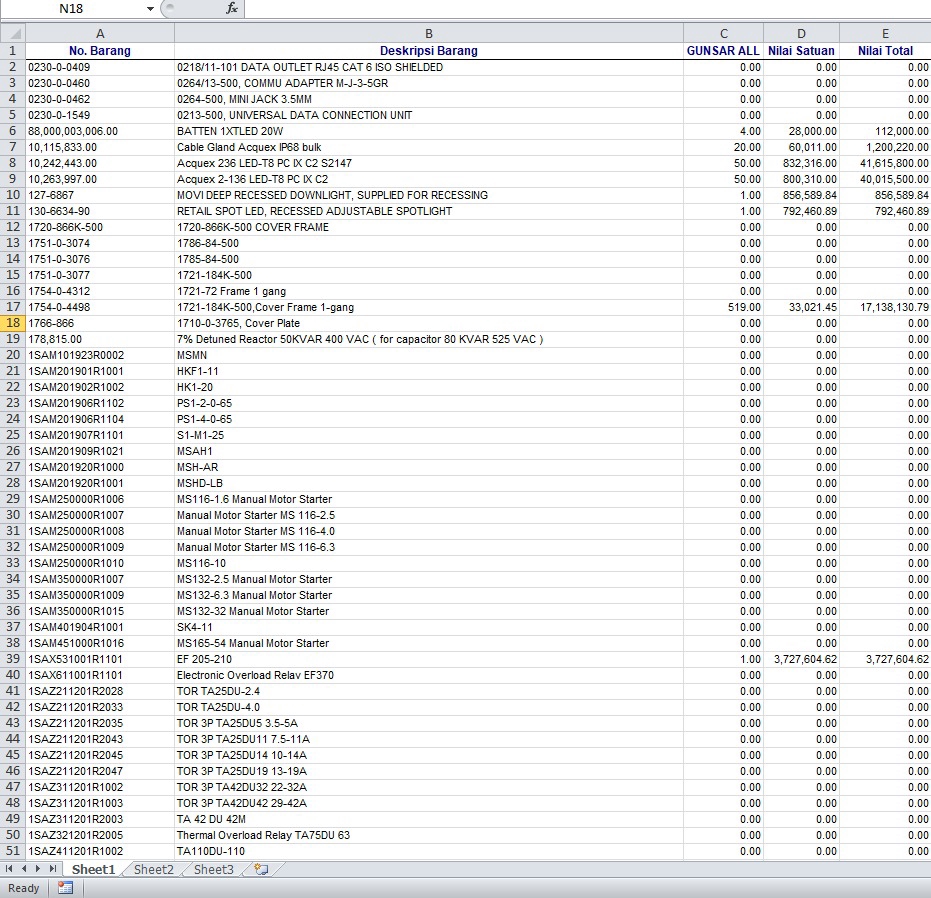The width and height of the screenshot is (931, 898).
Task: Switch to the Sheet3 tab
Action: point(211,869)
